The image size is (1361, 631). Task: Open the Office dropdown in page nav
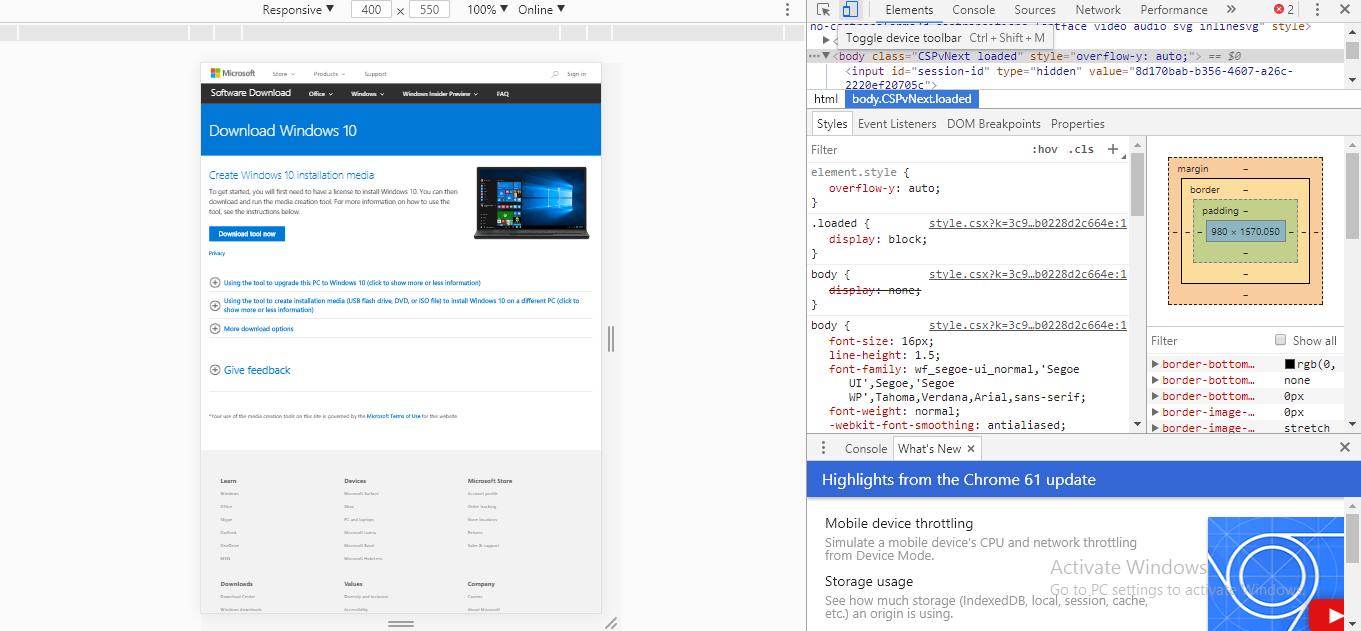click(x=321, y=94)
